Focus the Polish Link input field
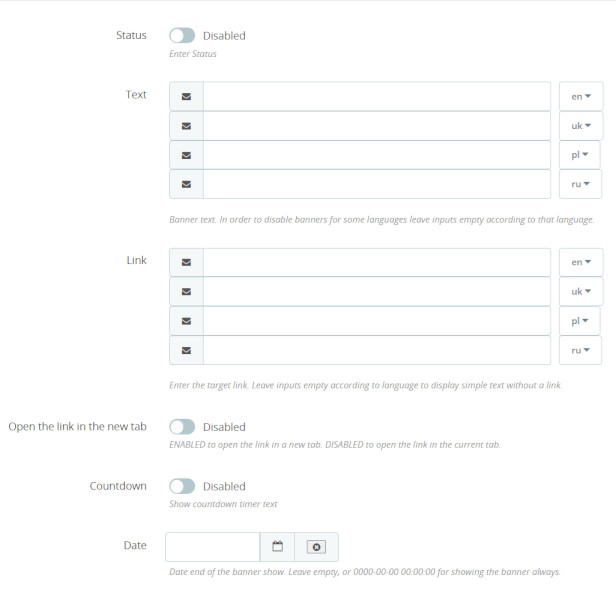Viewport: 616px width, 599px height. click(377, 321)
